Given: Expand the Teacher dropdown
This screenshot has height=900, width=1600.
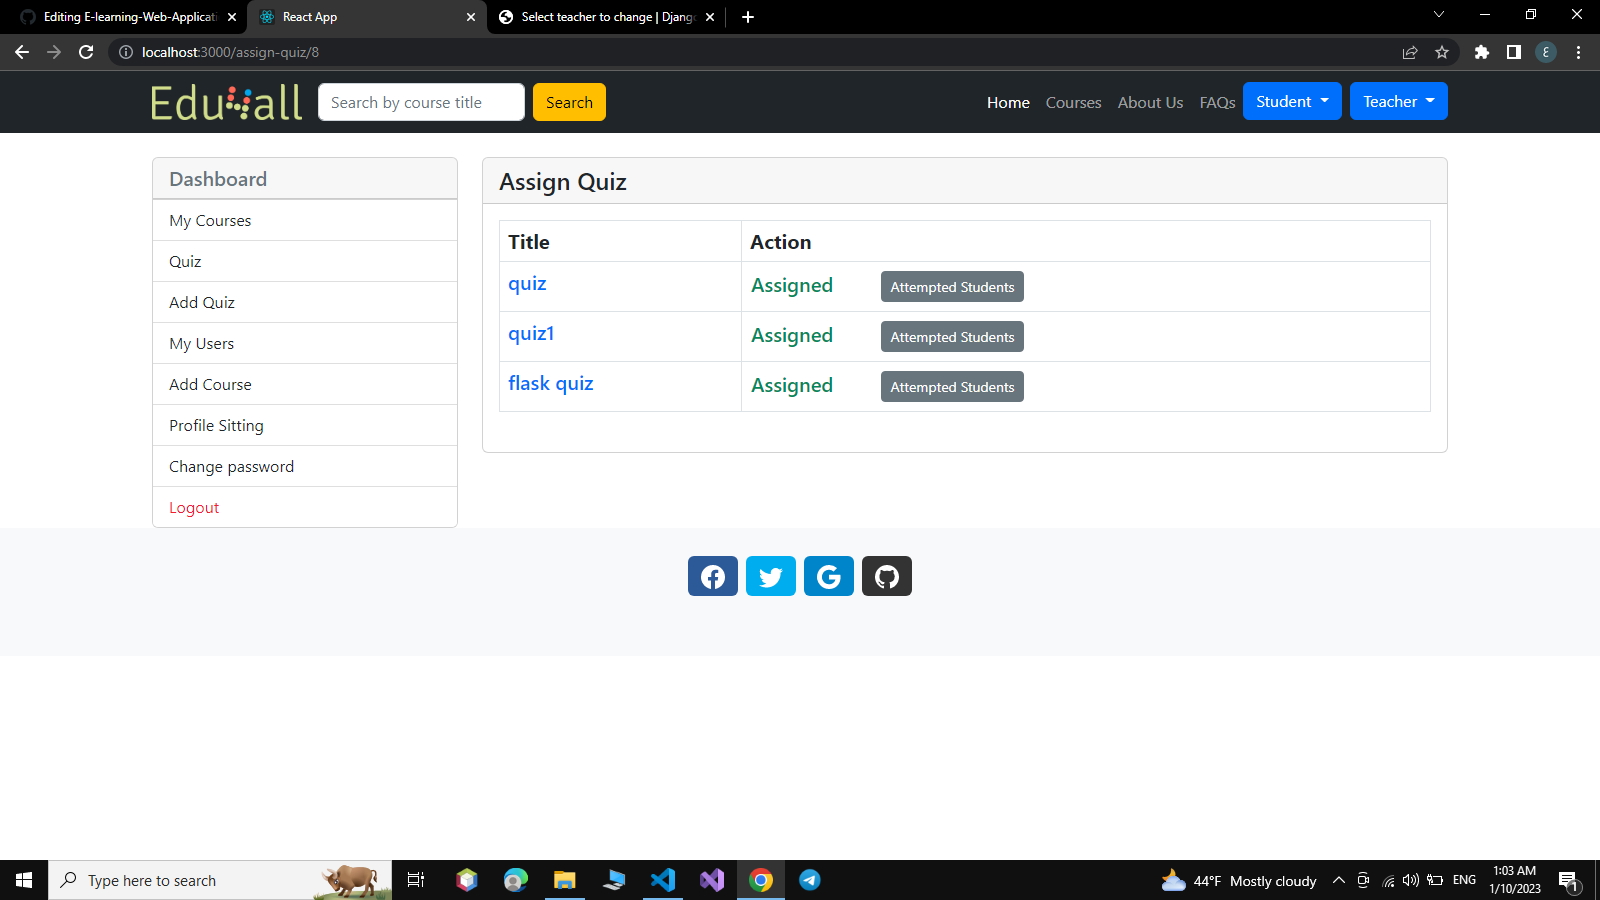Looking at the screenshot, I should tap(1399, 101).
